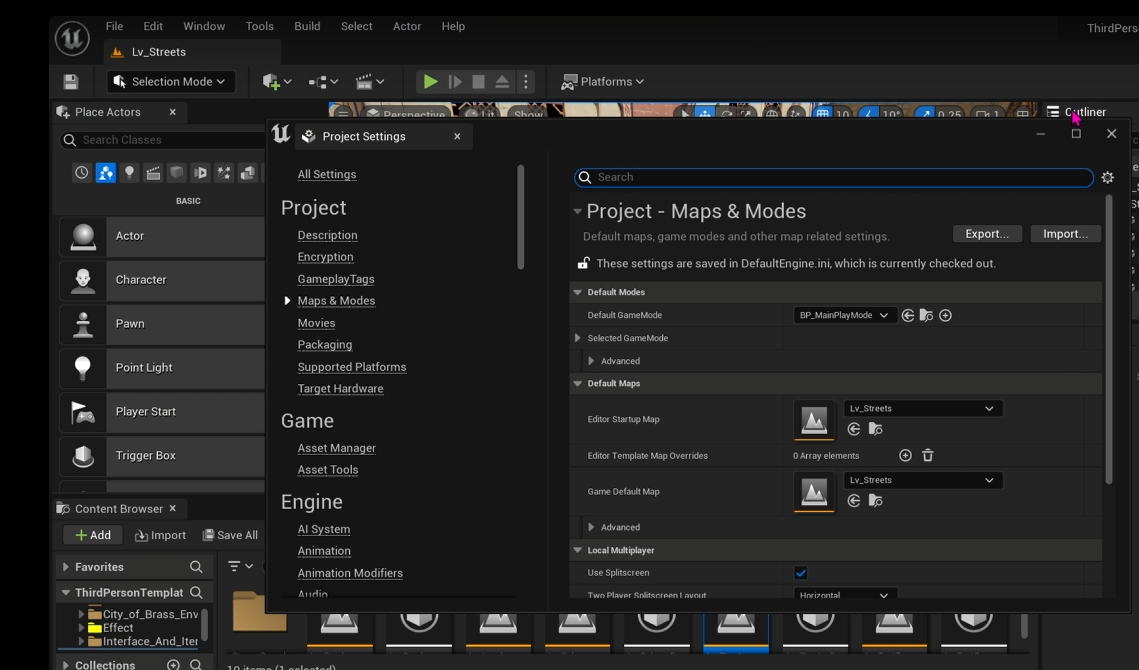Add element to Editor Template Map Overrides
Image resolution: width=1139 pixels, height=670 pixels.
tap(905, 456)
